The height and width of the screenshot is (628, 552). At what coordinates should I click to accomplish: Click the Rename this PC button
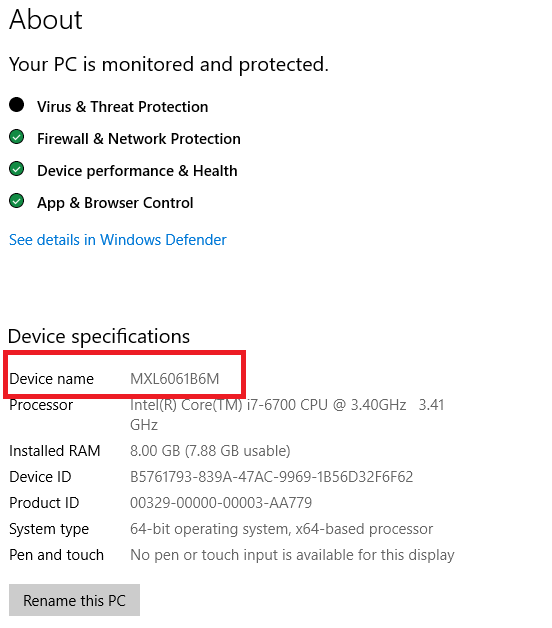[74, 600]
